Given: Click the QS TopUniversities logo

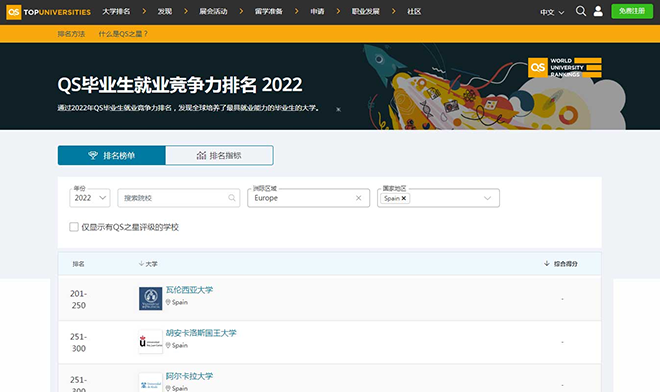Looking at the screenshot, I should point(48,12).
